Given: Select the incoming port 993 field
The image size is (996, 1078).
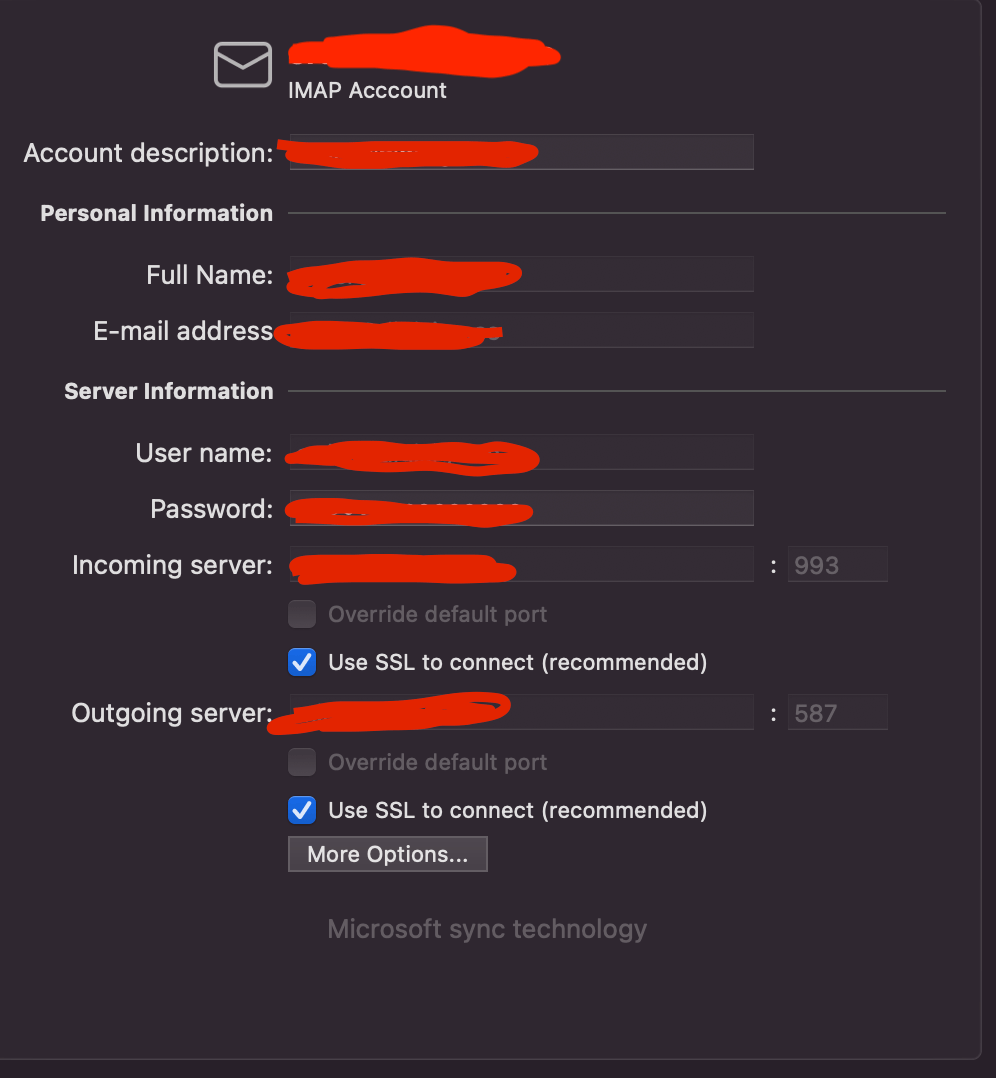Looking at the screenshot, I should click(837, 564).
